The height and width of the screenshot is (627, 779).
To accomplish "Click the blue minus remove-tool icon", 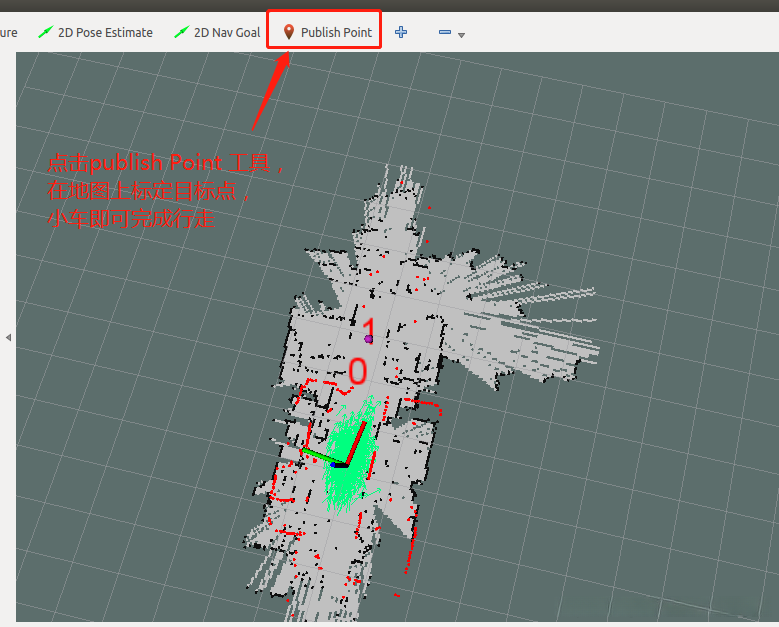I will tap(445, 32).
